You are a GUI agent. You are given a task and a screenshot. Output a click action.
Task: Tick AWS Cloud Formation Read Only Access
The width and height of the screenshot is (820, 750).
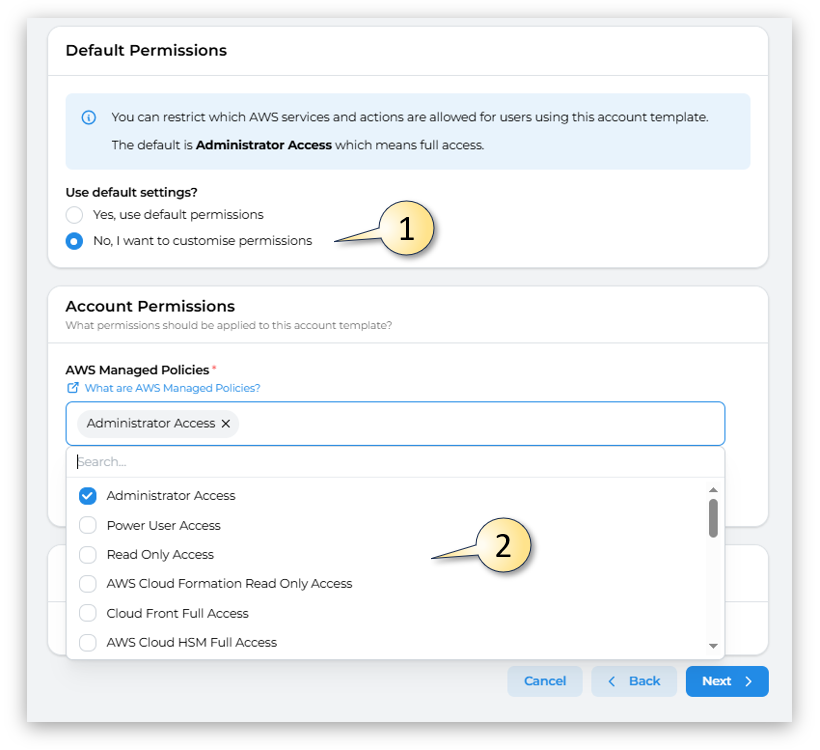pos(88,584)
